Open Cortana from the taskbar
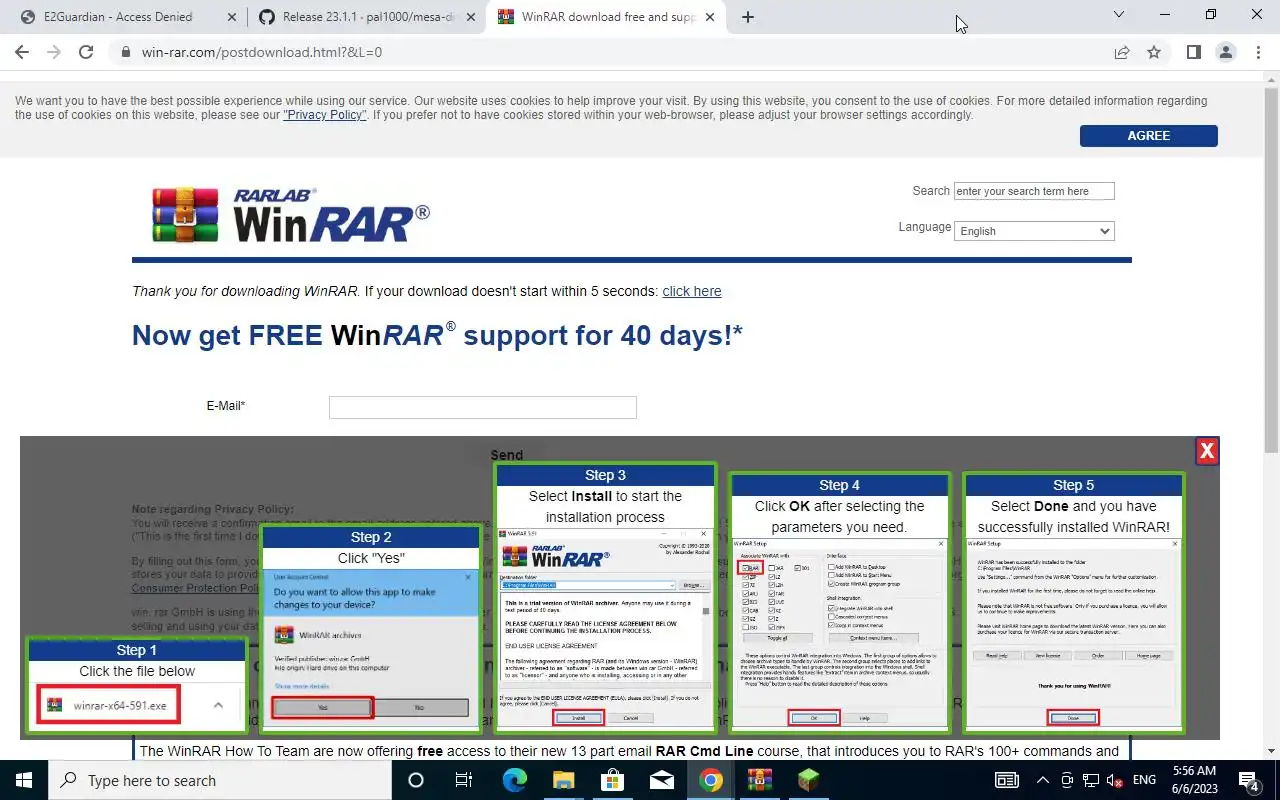Image resolution: width=1280 pixels, height=800 pixels. 416,780
